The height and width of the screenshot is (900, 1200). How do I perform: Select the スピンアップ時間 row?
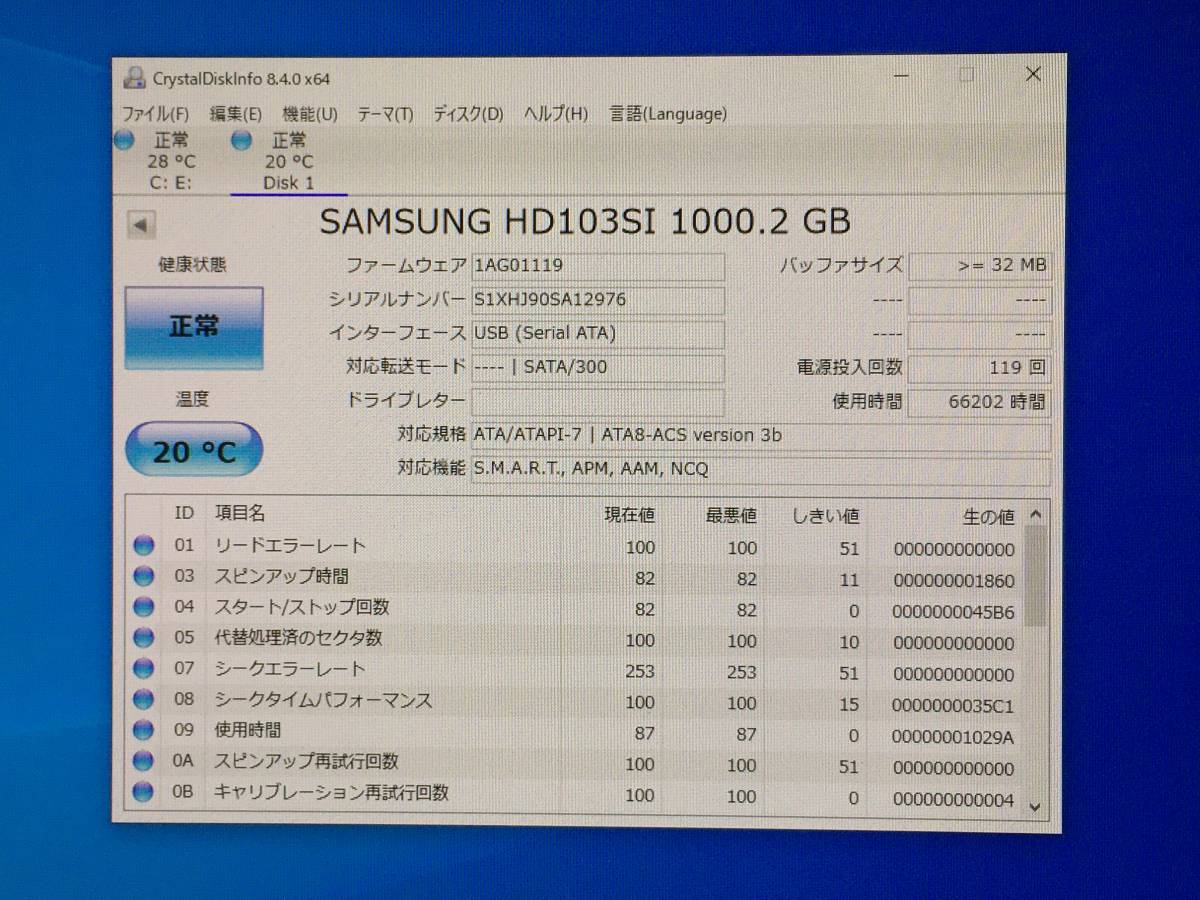point(575,578)
